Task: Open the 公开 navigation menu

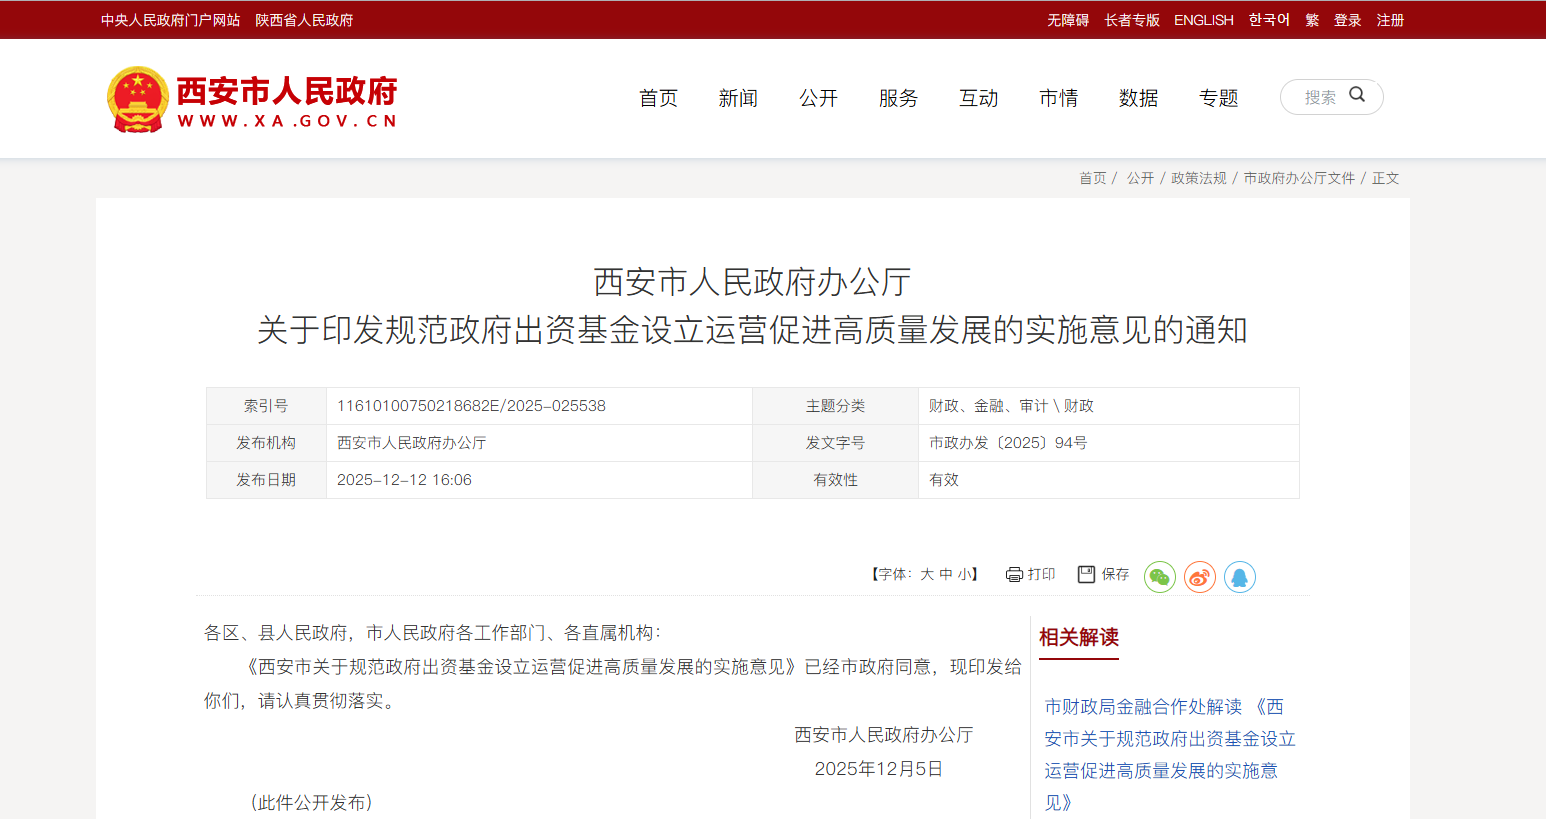Action: point(818,98)
